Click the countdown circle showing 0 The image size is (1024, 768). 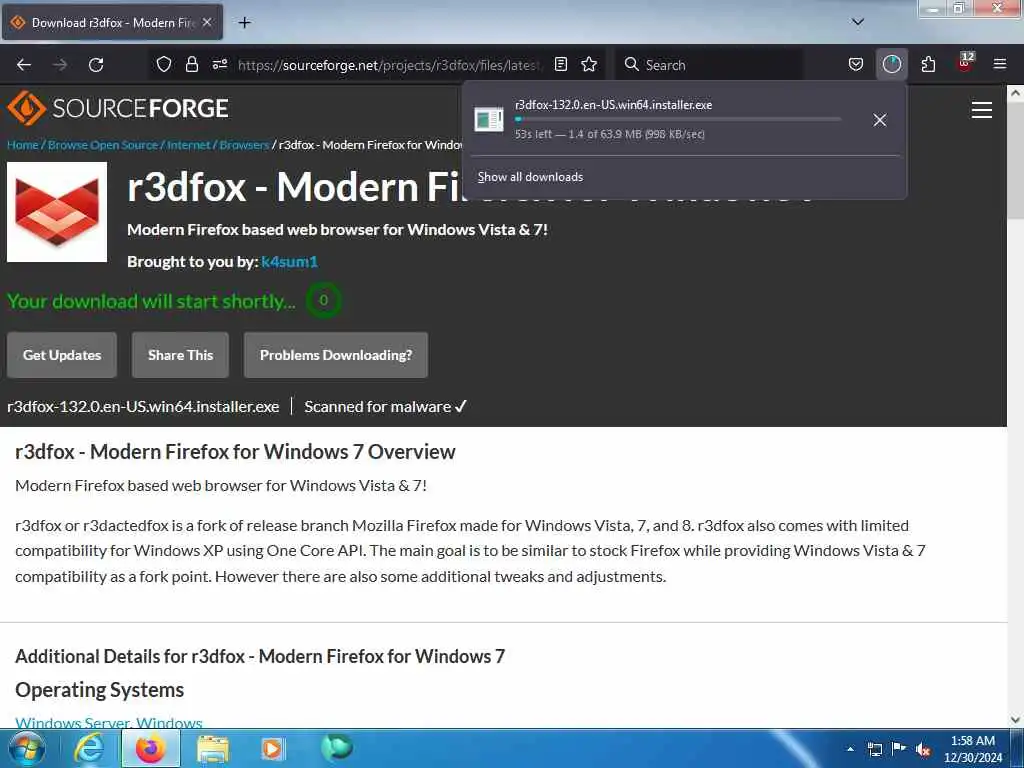323,300
